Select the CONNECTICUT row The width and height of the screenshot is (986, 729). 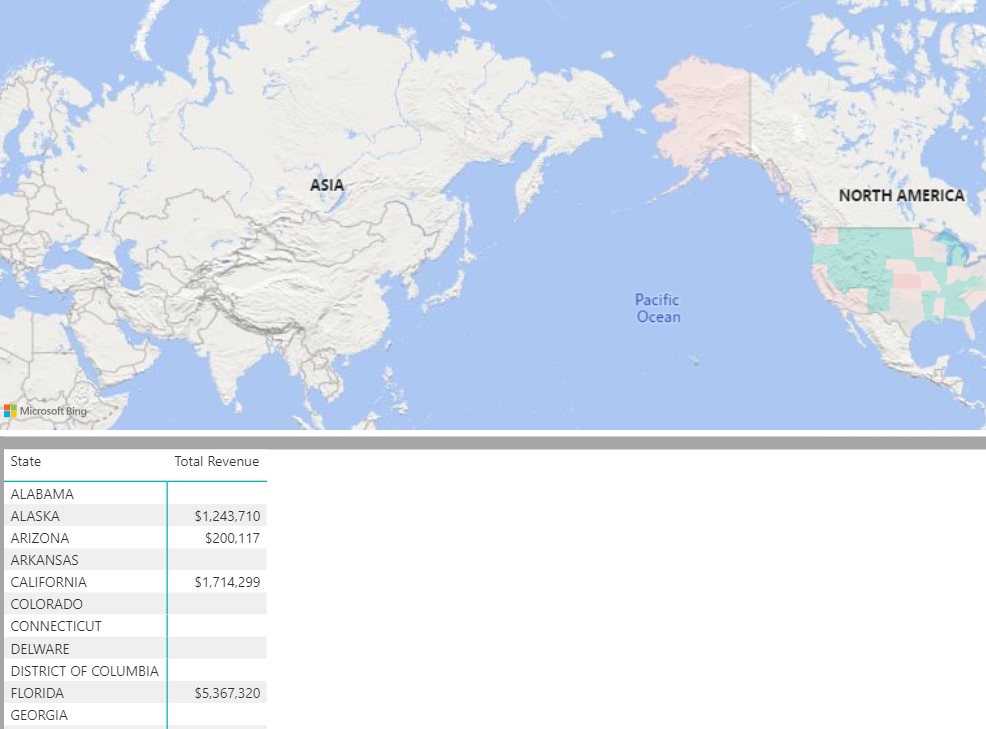(135, 626)
